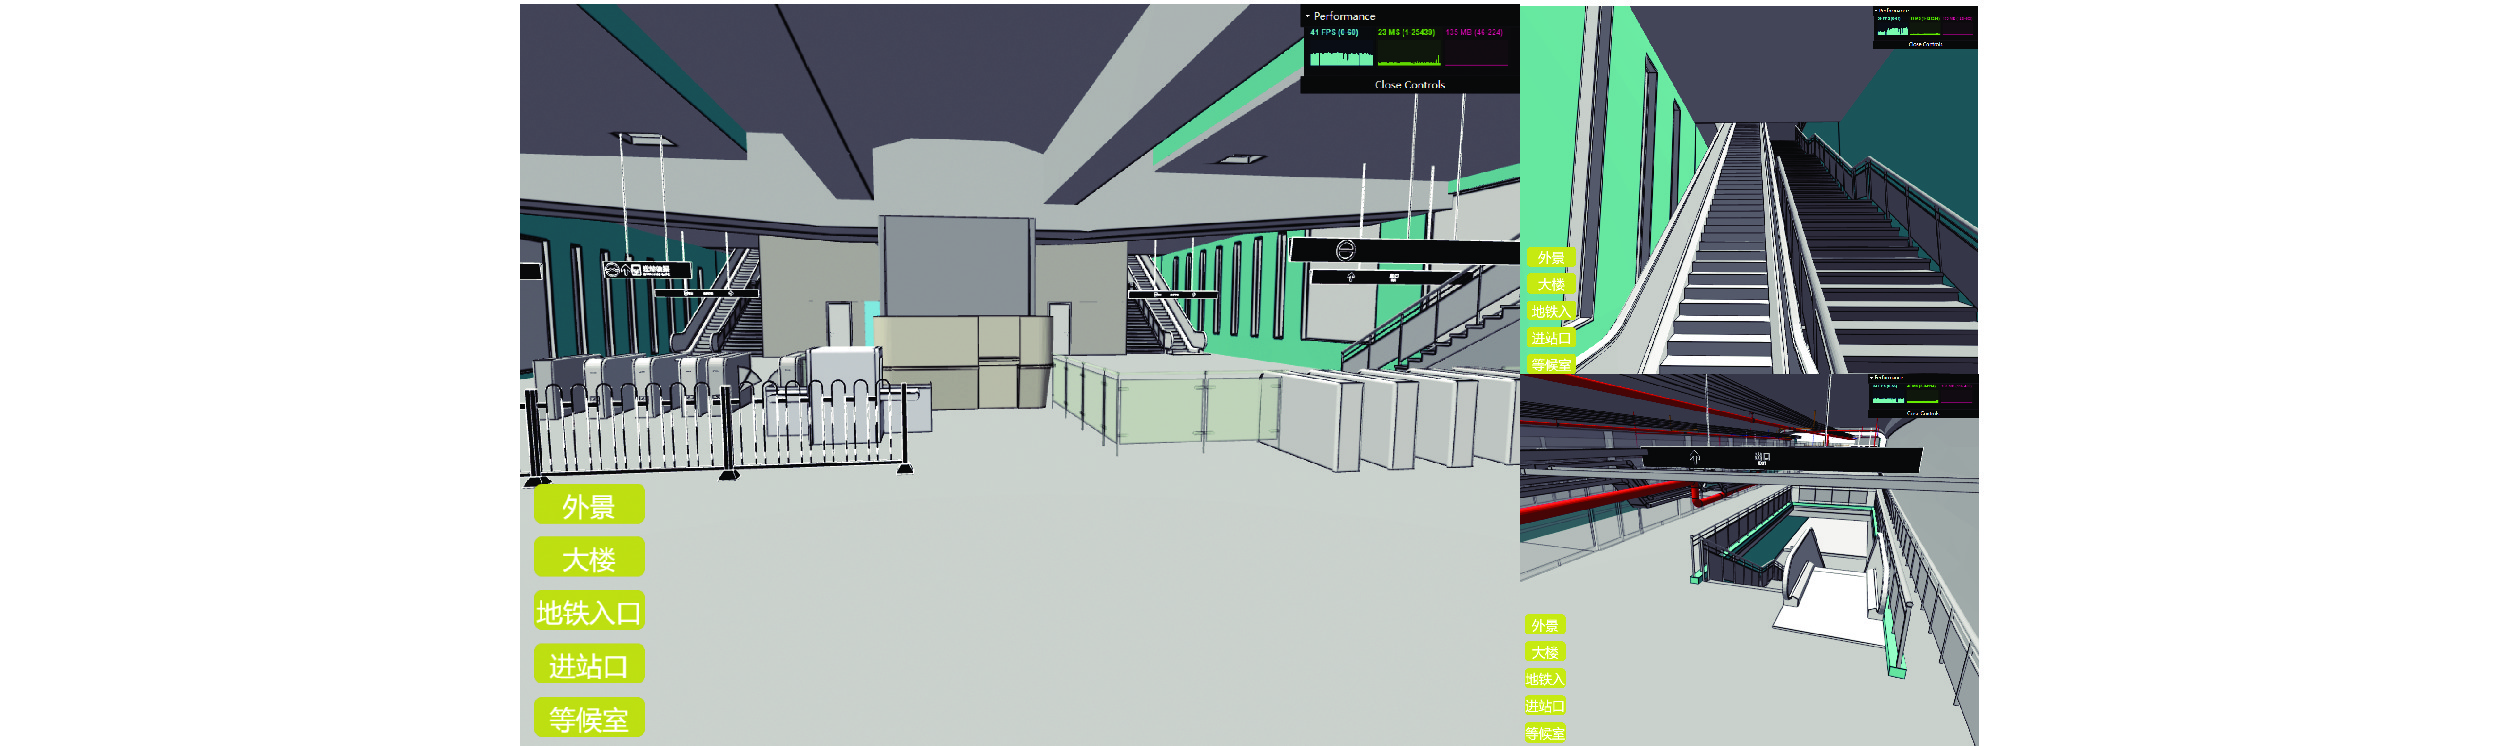The width and height of the screenshot is (2520, 746).
Task: Click the 135 MB memory graph in the main hall view
Action: [x=1476, y=46]
